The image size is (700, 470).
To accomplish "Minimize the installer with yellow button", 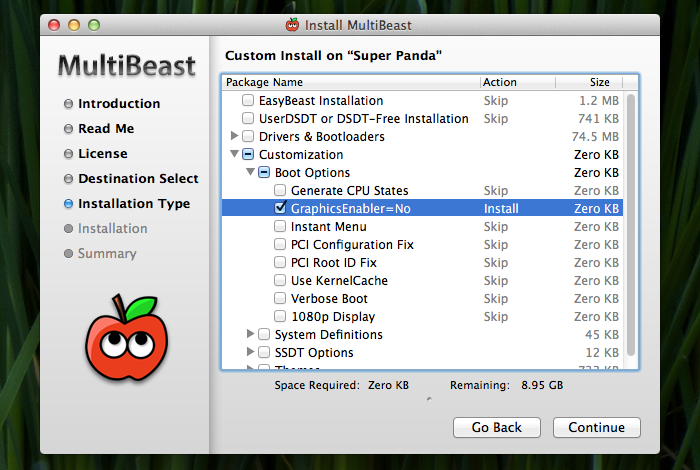I will (x=74, y=25).
